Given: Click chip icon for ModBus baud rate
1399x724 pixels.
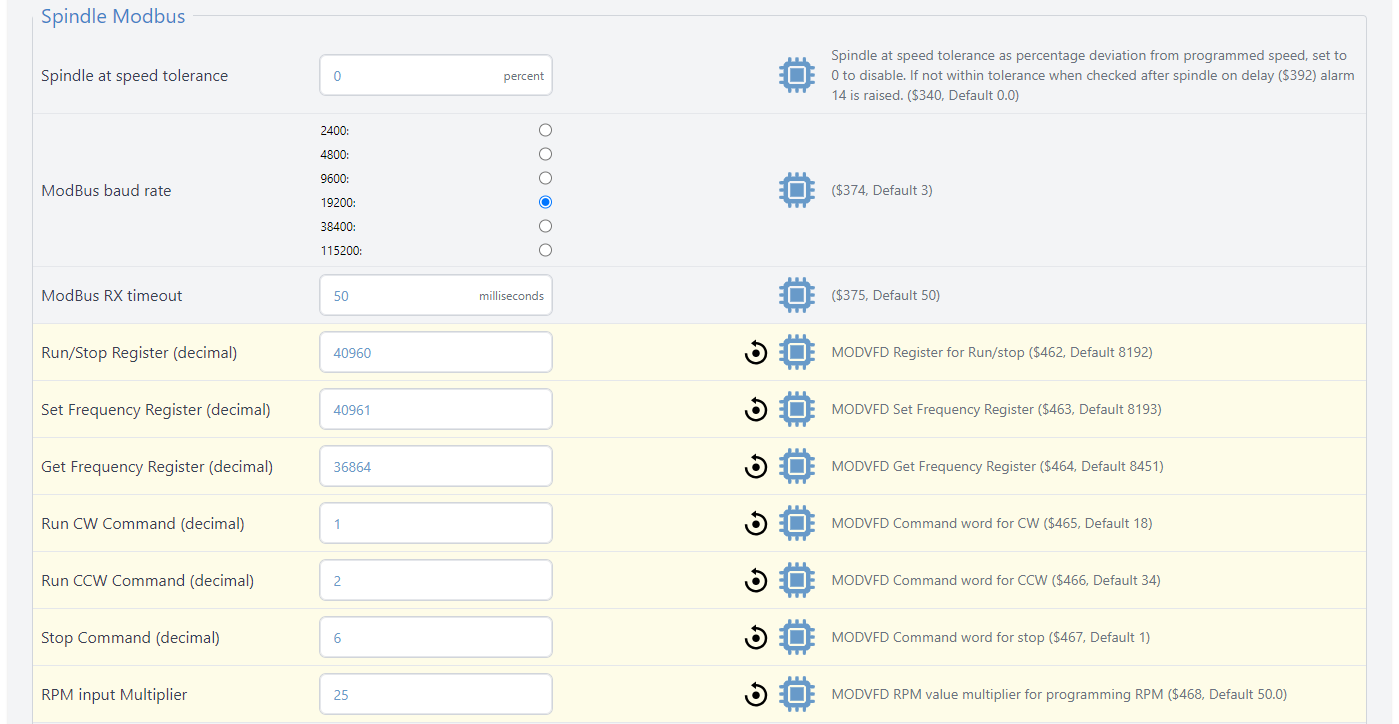Looking at the screenshot, I should [x=797, y=190].
